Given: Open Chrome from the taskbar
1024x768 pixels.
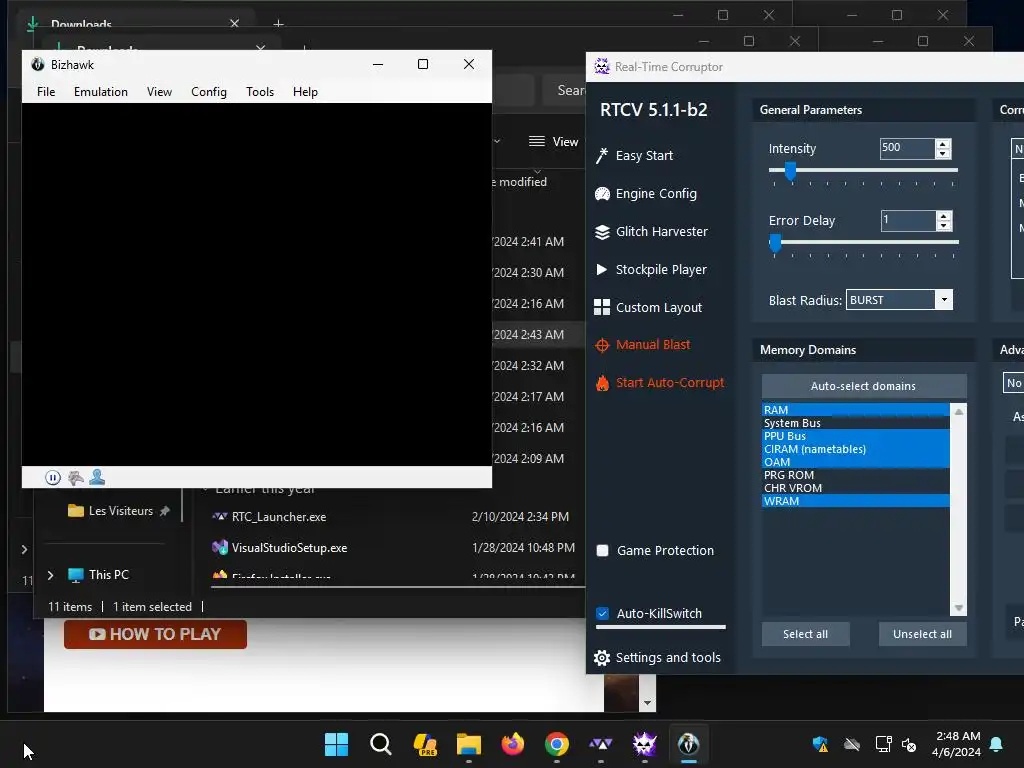Looking at the screenshot, I should pyautogui.click(x=557, y=744).
